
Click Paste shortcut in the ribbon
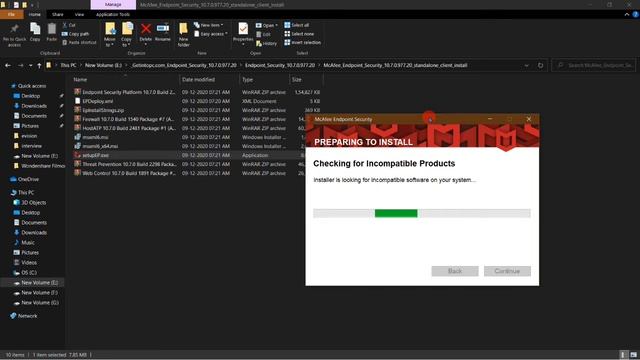click(79, 42)
